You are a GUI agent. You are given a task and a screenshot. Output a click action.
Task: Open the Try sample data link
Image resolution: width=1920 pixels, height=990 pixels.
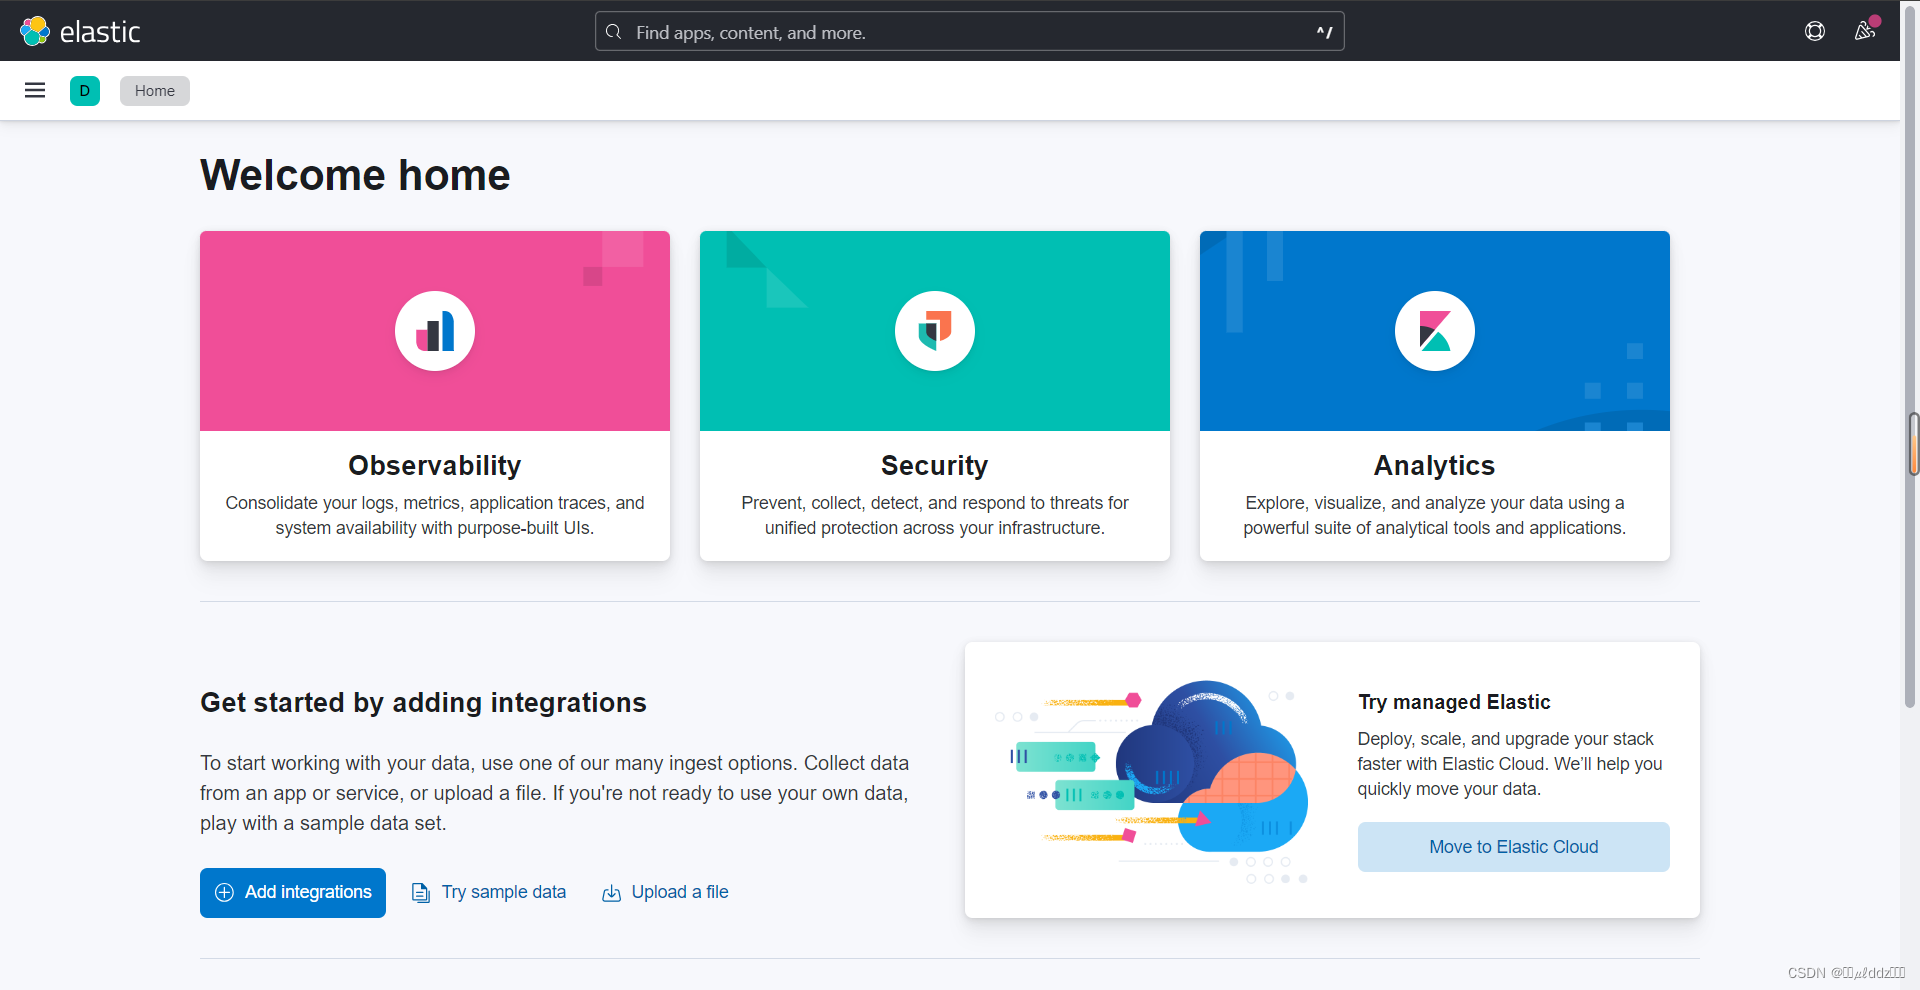489,892
